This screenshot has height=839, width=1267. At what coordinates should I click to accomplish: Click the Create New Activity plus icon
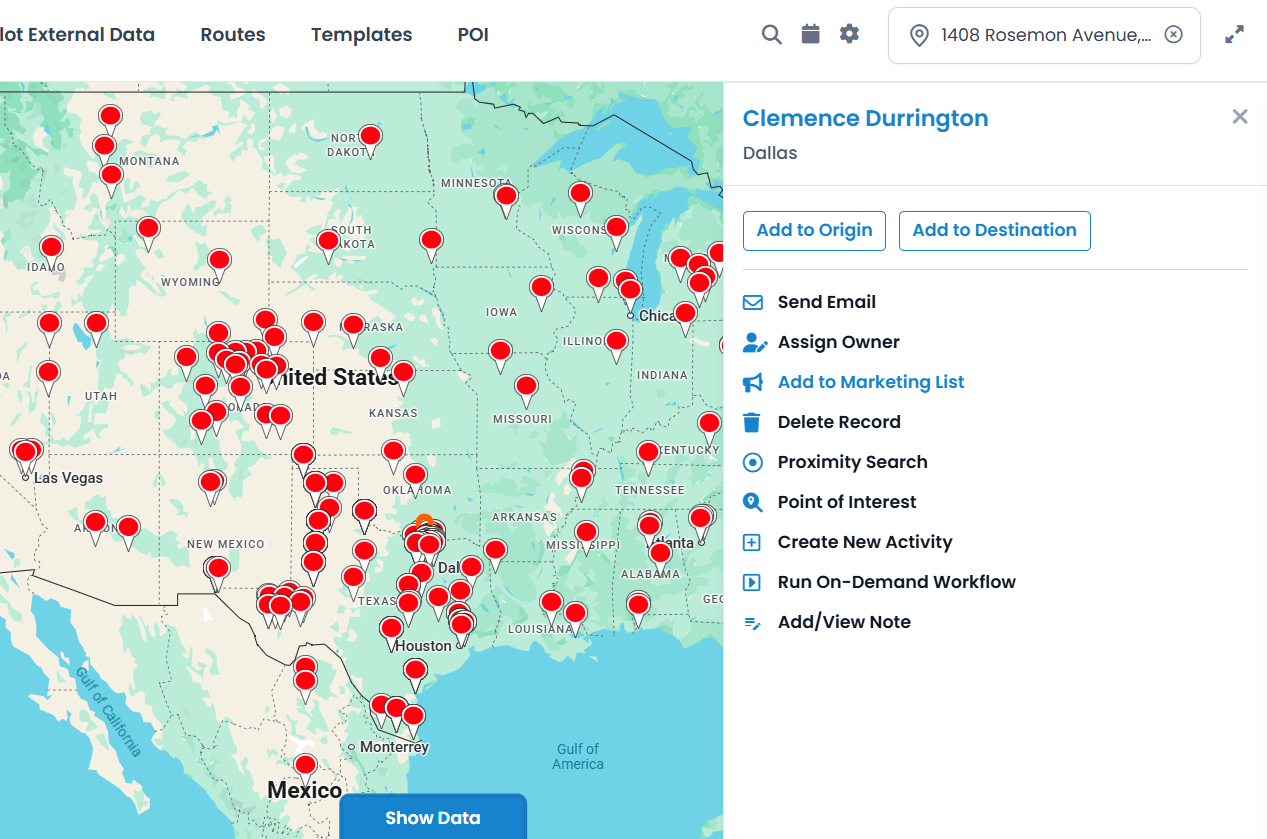753,542
